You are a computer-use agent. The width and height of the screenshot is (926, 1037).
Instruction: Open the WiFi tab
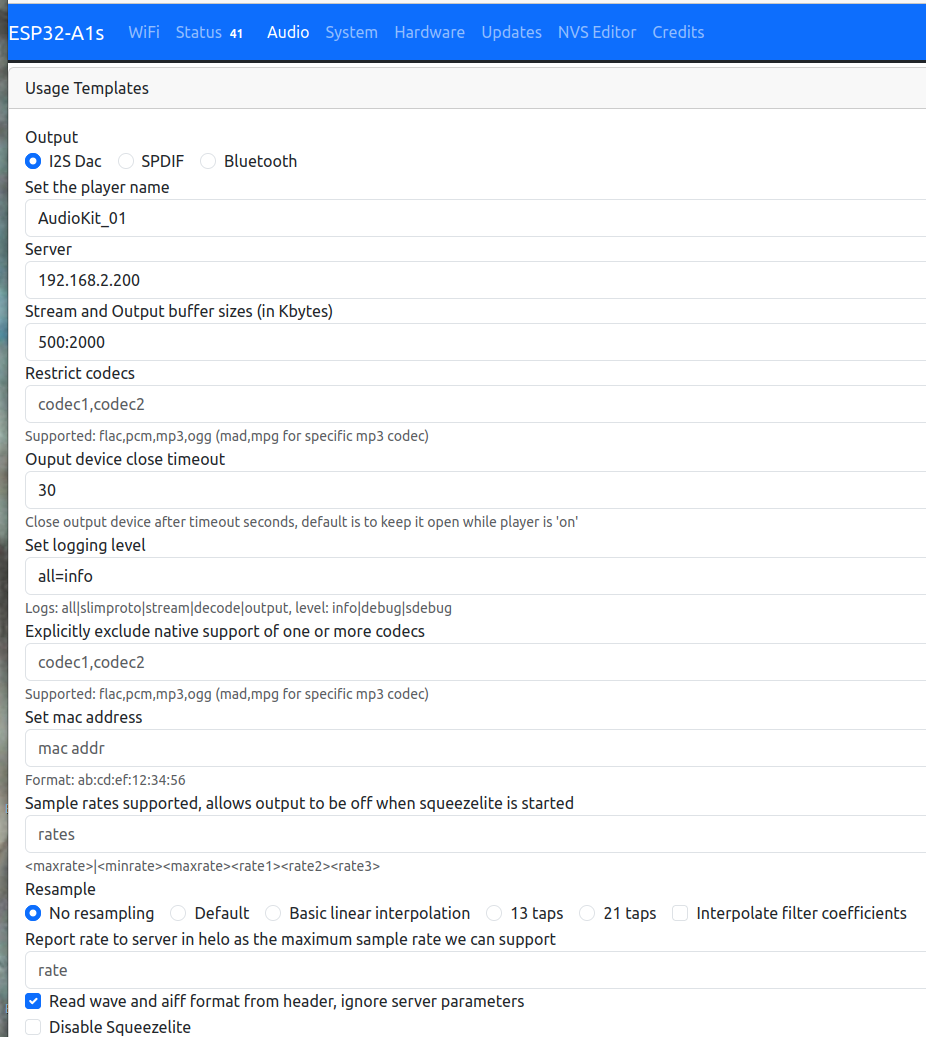coord(144,32)
